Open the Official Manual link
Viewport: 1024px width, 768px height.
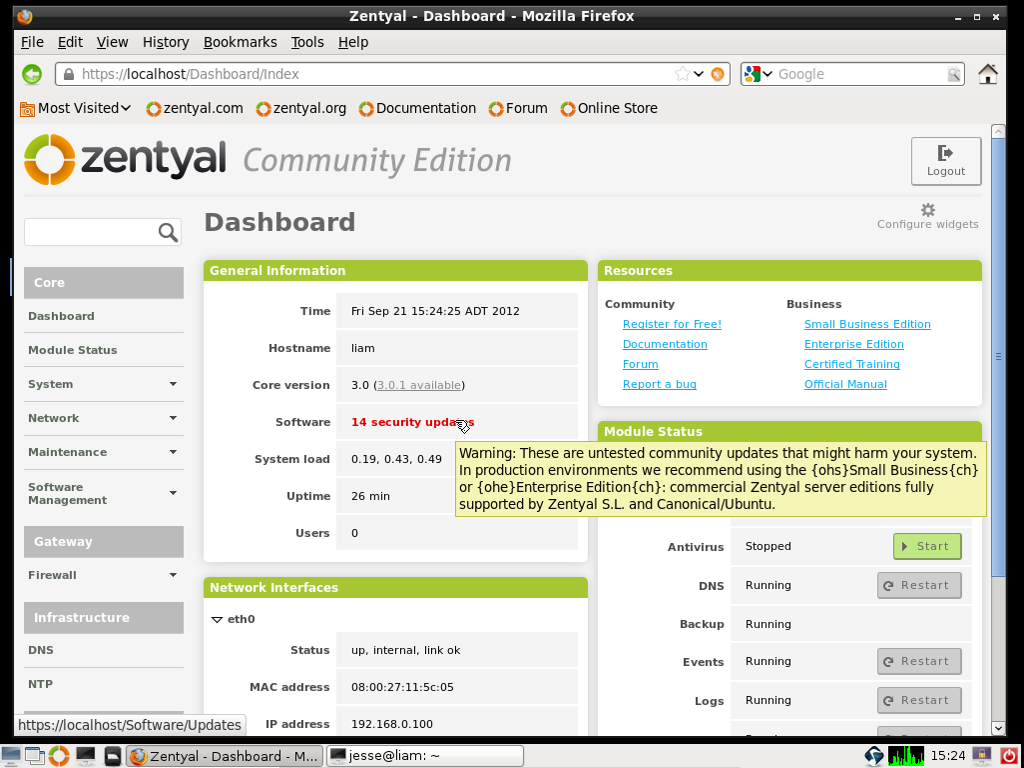(845, 384)
